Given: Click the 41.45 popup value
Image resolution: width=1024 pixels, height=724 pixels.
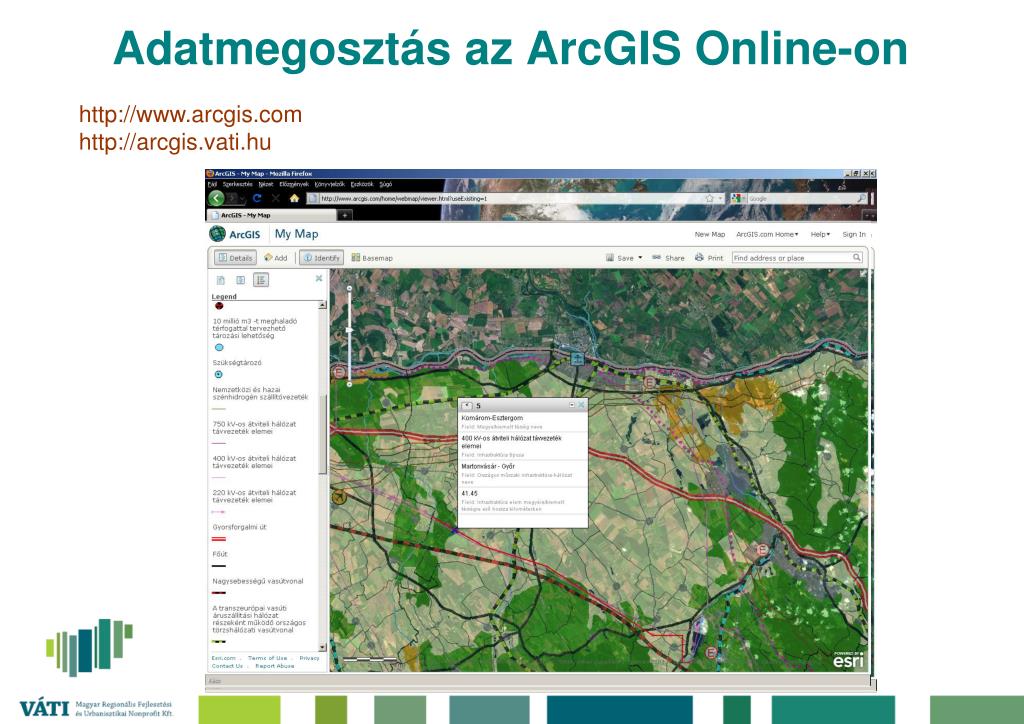Looking at the screenshot, I should 469,494.
